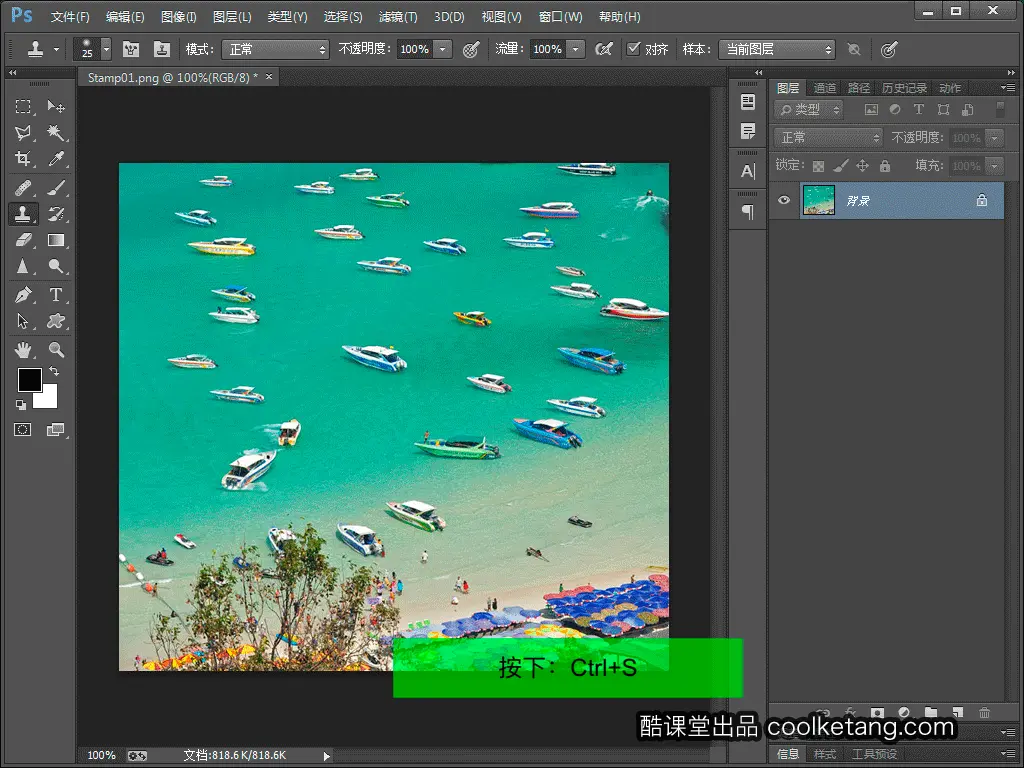Close the Stamp01.png document tab

point(269,77)
